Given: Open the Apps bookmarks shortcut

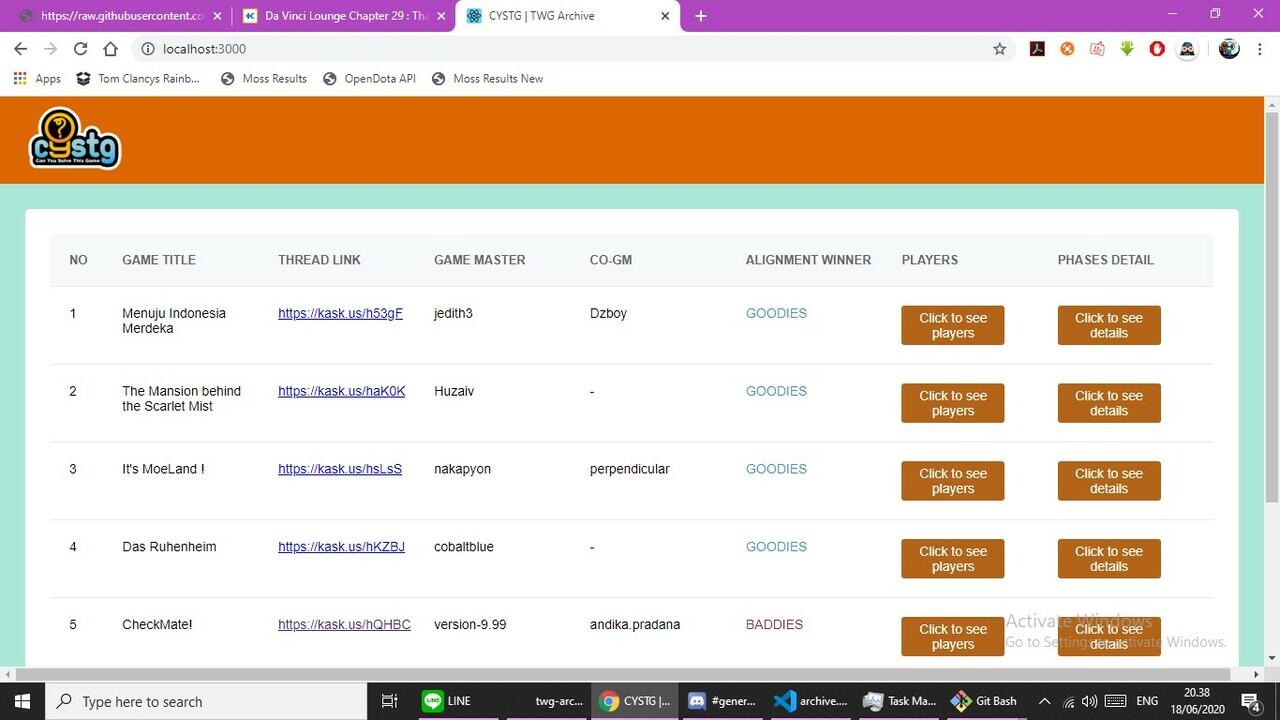Looking at the screenshot, I should coord(37,78).
